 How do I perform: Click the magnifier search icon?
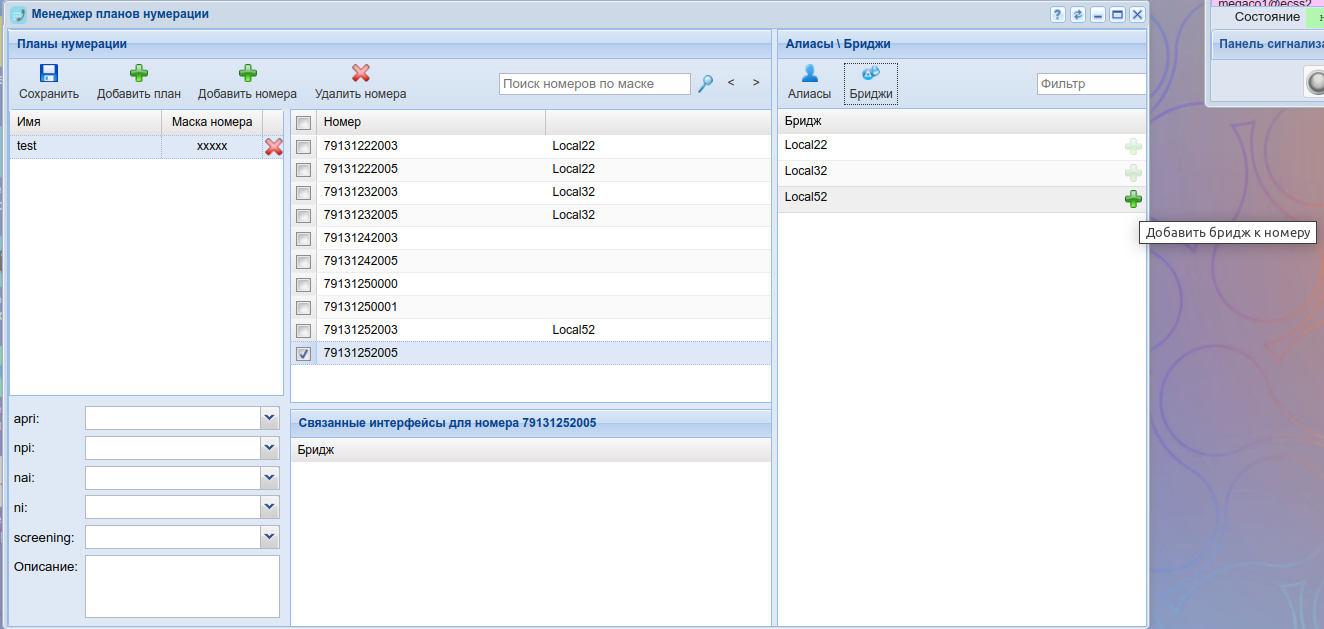click(705, 84)
